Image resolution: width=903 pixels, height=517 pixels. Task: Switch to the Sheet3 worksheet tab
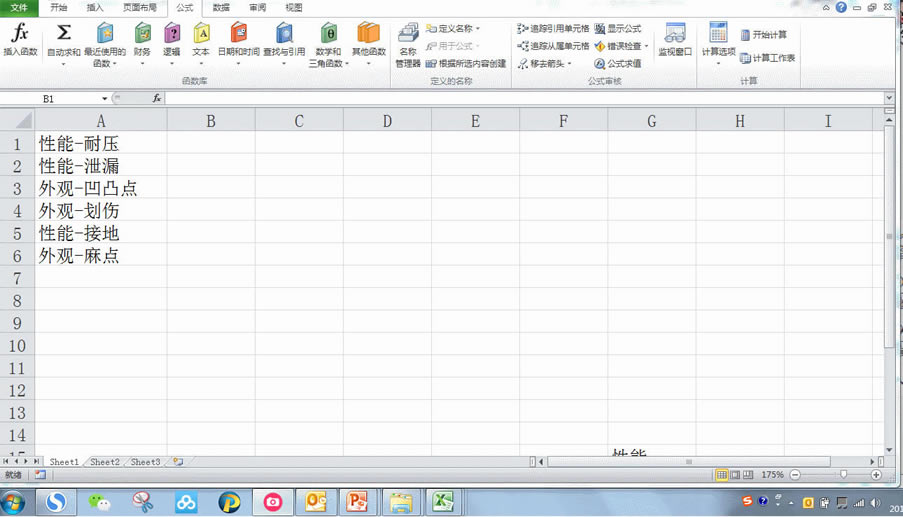pos(145,462)
